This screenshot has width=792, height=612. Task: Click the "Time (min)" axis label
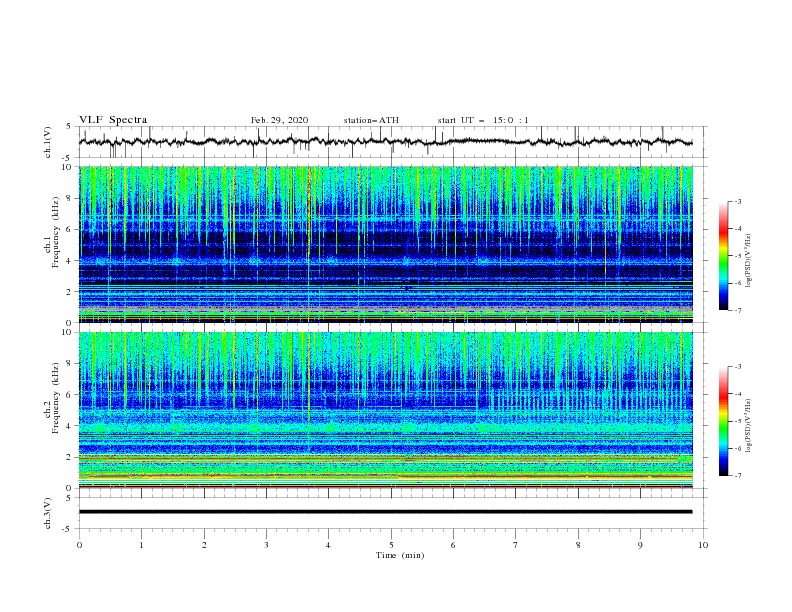click(x=400, y=555)
